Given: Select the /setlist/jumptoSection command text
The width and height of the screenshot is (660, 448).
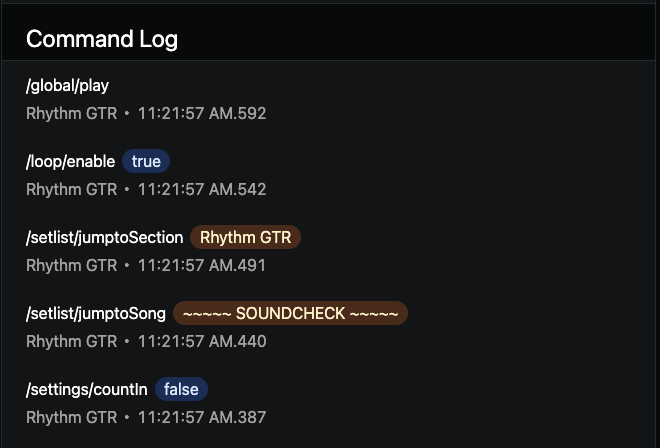Looking at the screenshot, I should [x=104, y=238].
